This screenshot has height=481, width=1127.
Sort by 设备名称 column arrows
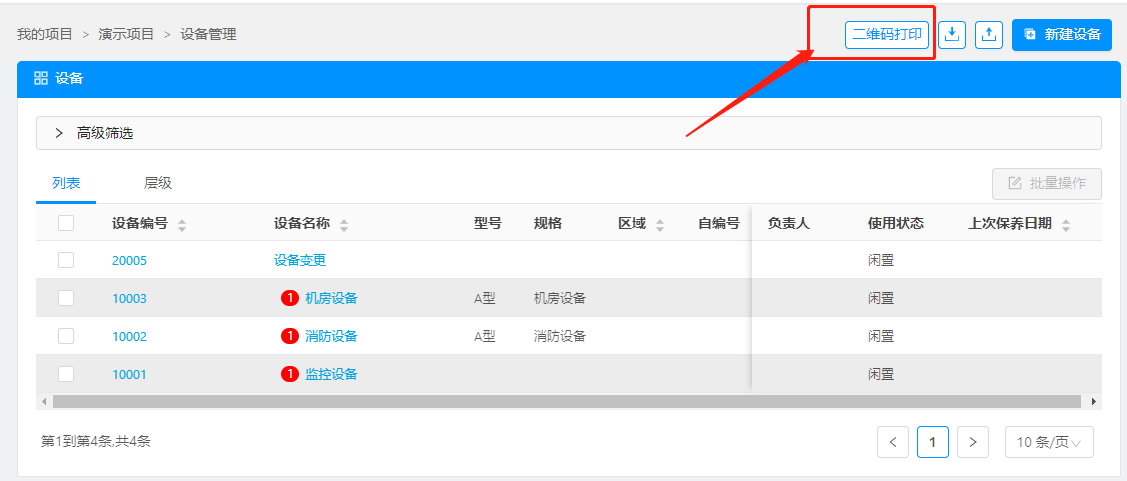pos(344,224)
